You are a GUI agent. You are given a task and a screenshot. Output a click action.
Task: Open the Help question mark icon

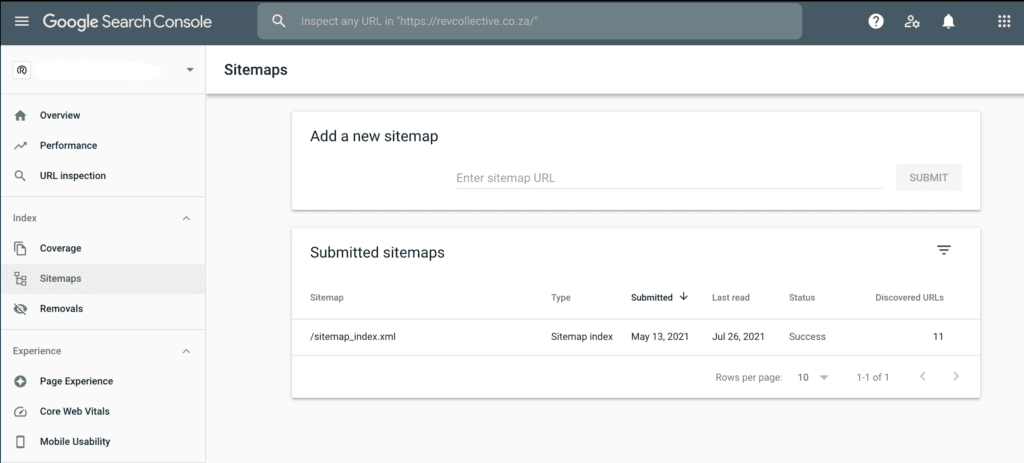[876, 22]
